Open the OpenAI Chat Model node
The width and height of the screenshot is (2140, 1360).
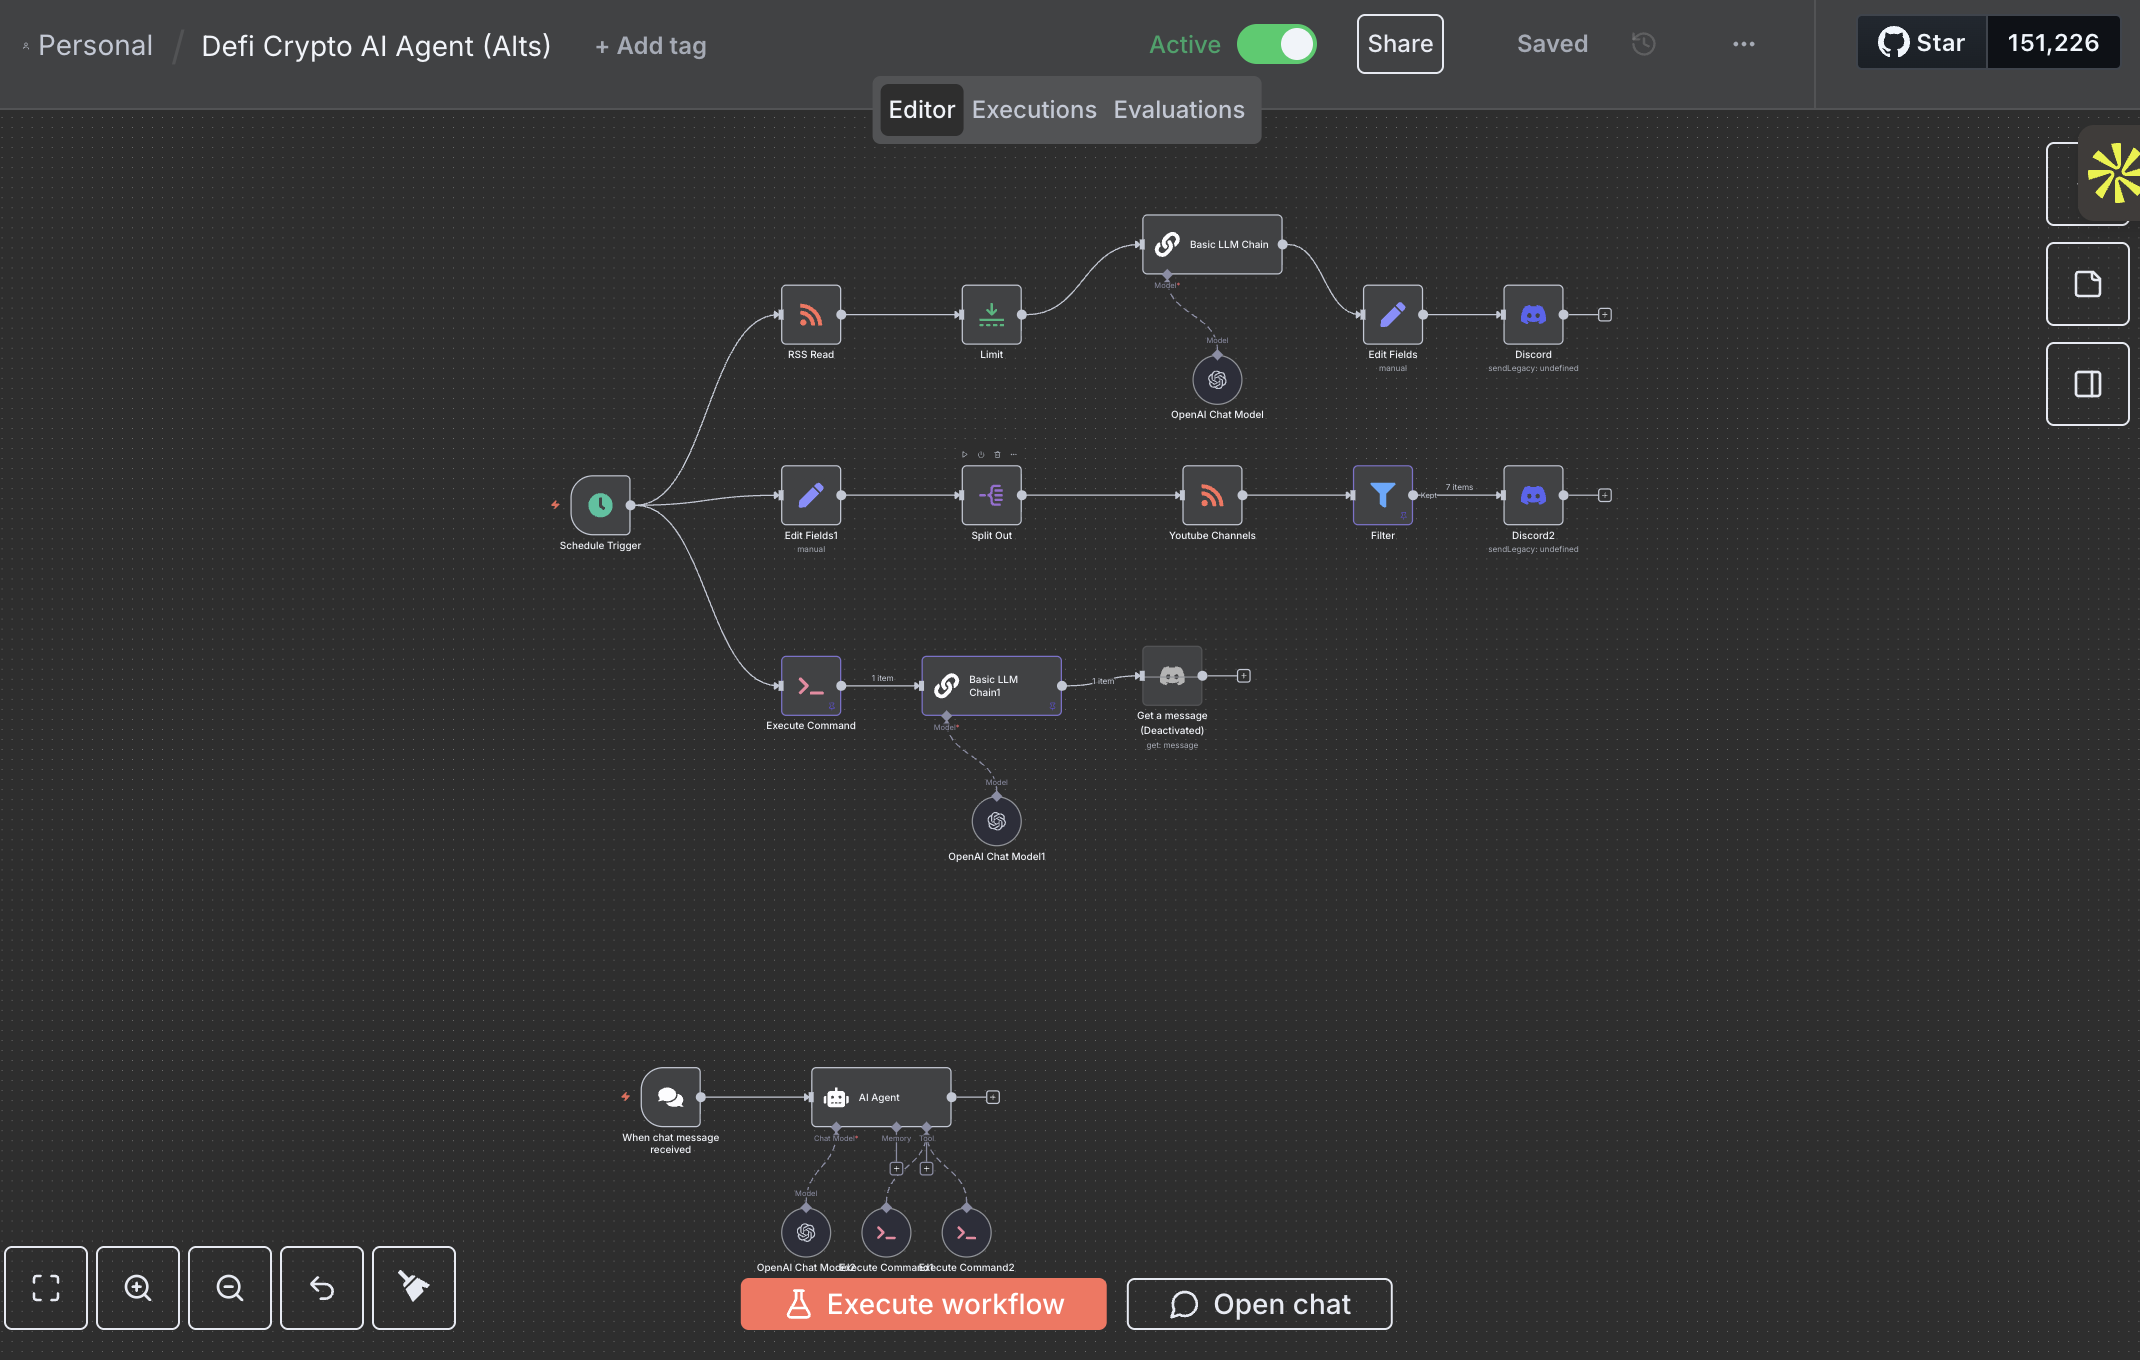click(x=1216, y=382)
